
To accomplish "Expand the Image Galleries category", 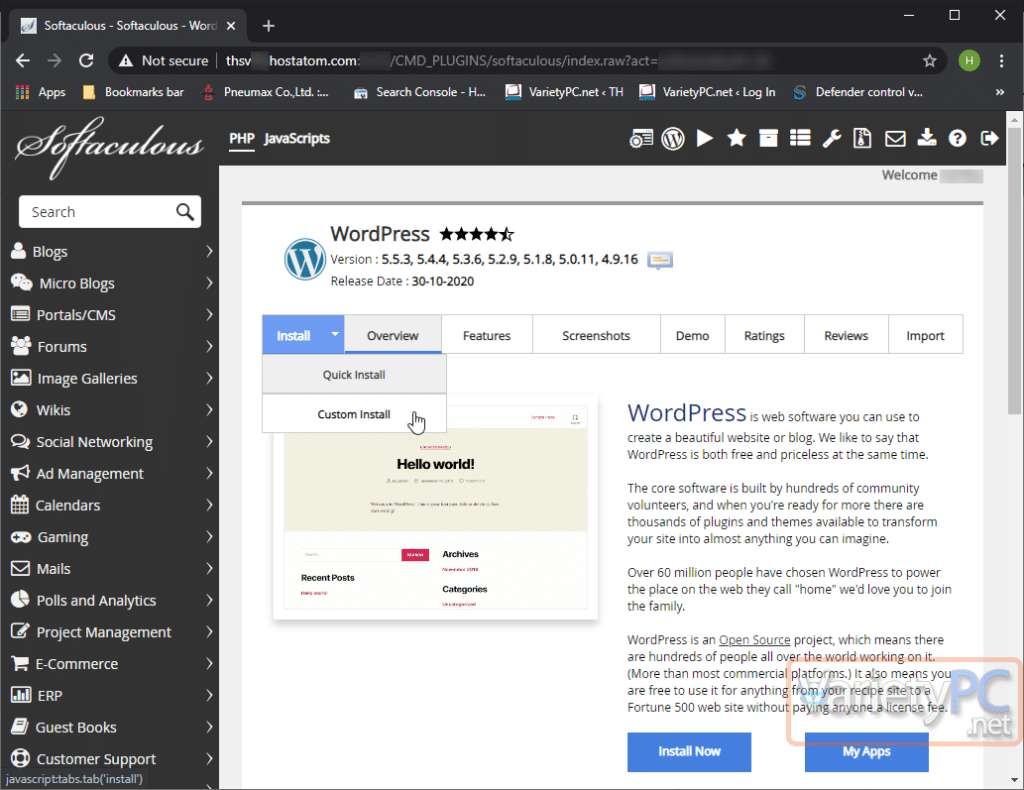I will pos(208,378).
